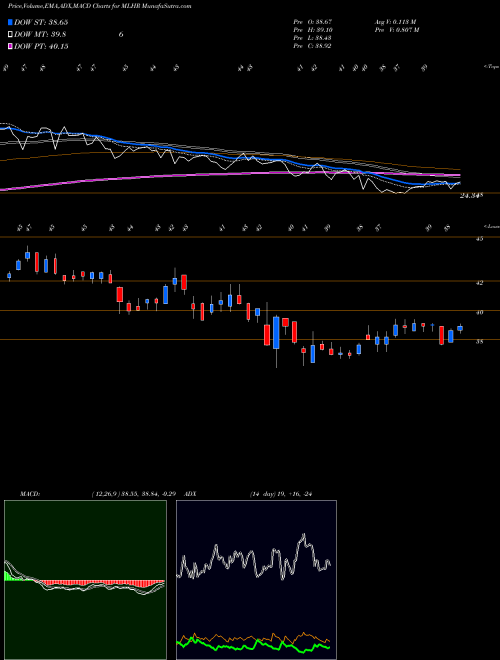Image resolution: width=500 pixels, height=660 pixels.
Task: Click the 'Pre H: 39.10' high value
Action: coord(313,30)
